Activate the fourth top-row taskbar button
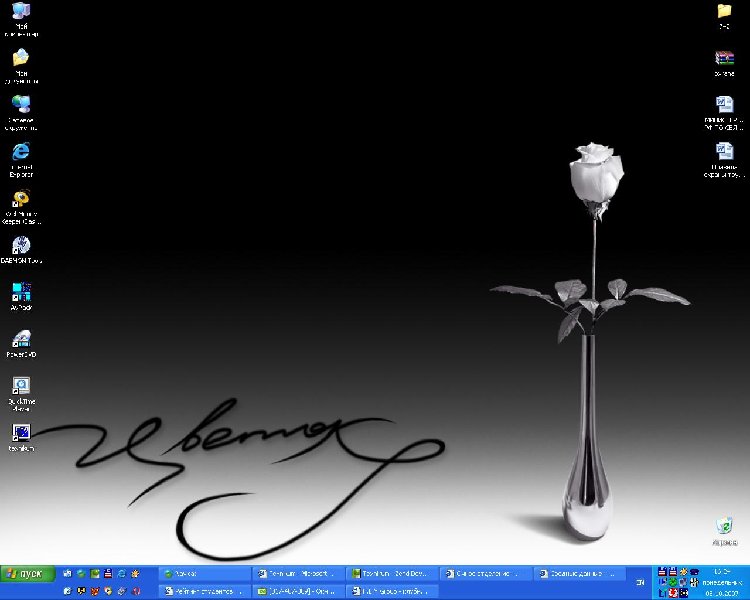750x600 pixels. coord(485,573)
